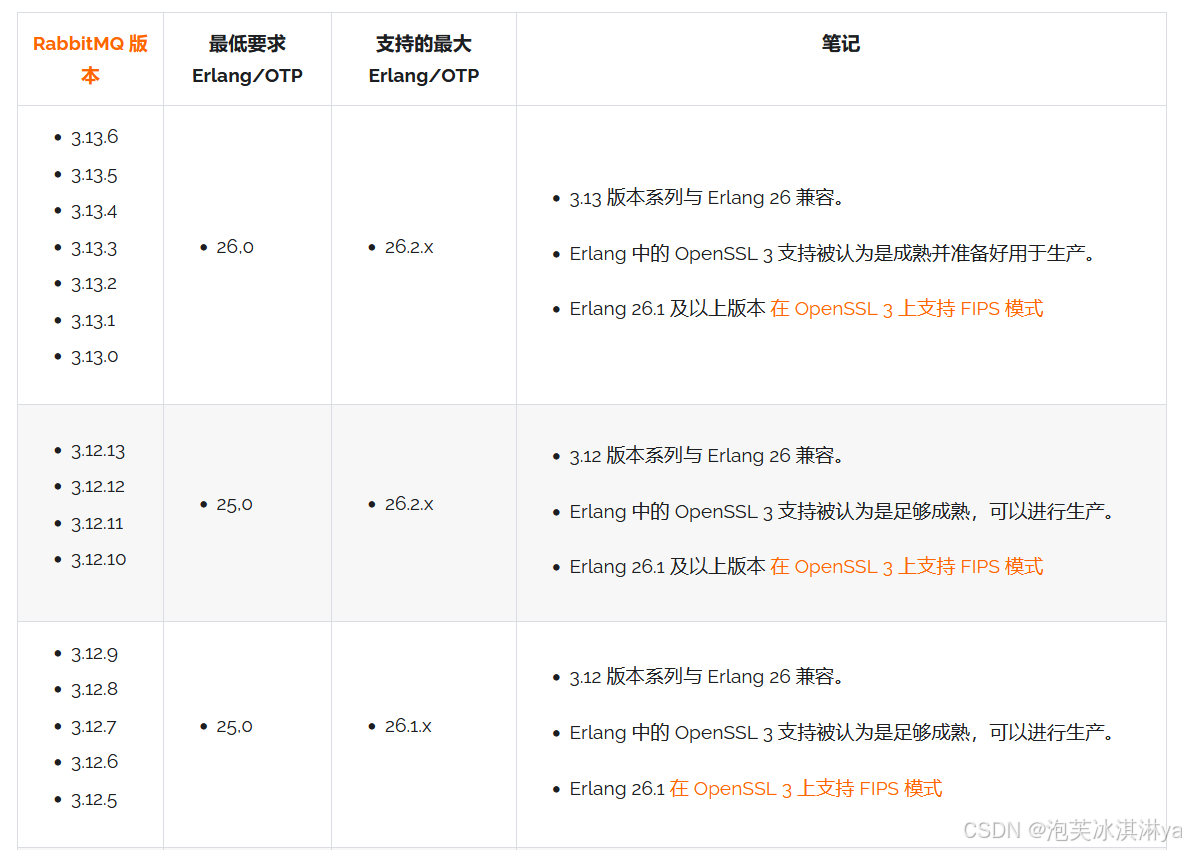Click '3.12 版本系列与 Erlang 26 兼容' in 3.12.13 row
Image resolution: width=1186 pixels, height=850 pixels.
tap(706, 455)
